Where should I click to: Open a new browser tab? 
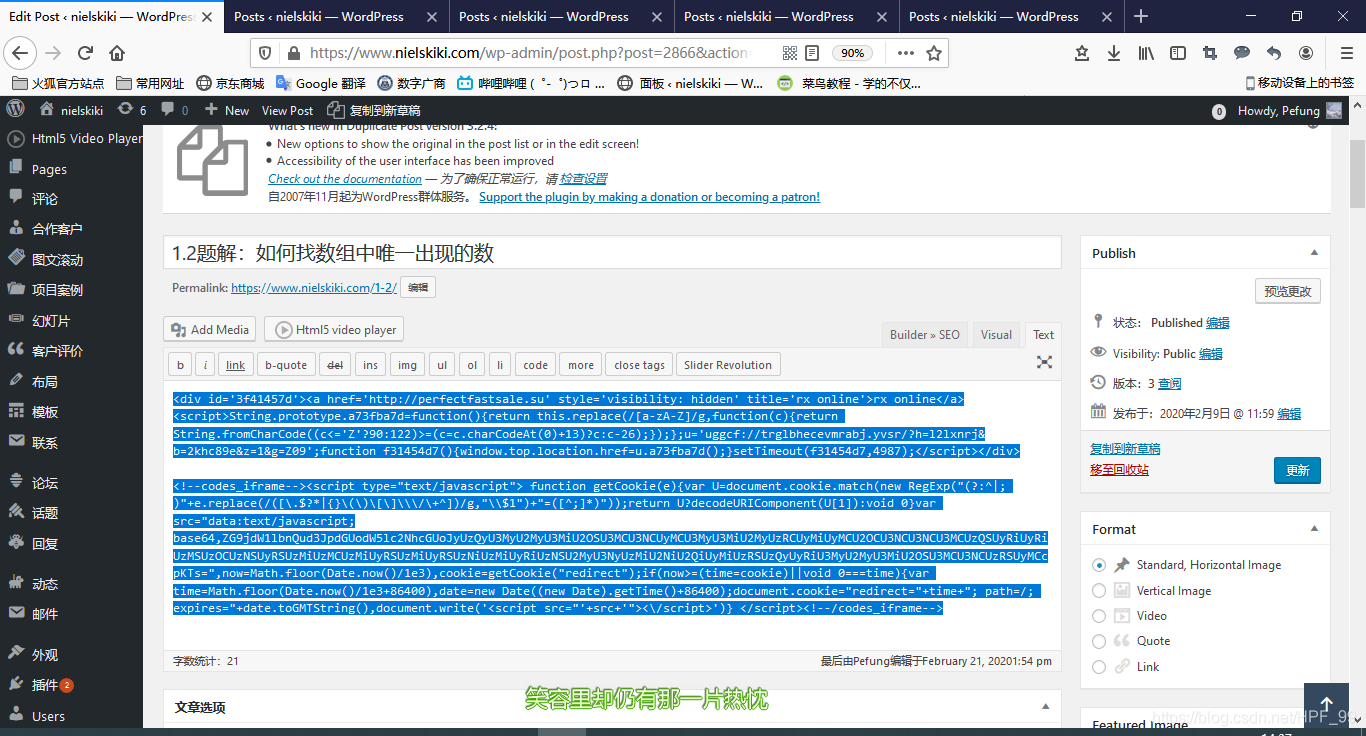tap(1141, 16)
